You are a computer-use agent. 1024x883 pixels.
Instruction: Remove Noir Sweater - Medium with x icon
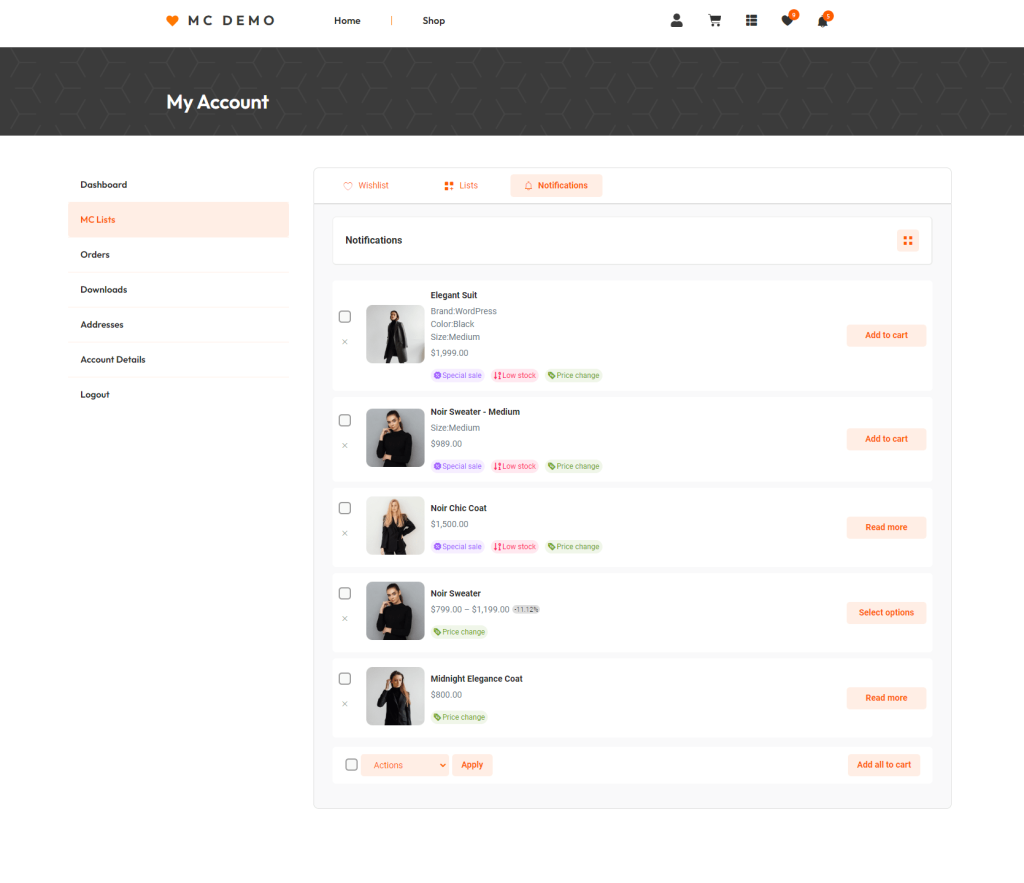tap(345, 445)
